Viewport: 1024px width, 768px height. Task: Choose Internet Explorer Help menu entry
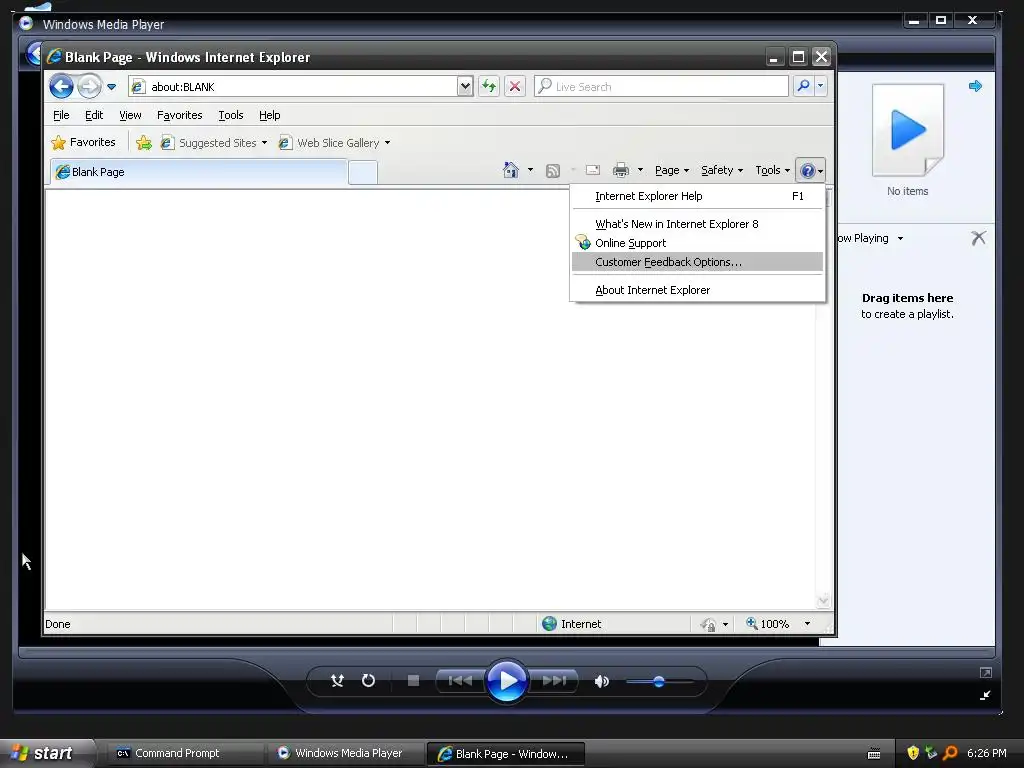tap(697, 196)
